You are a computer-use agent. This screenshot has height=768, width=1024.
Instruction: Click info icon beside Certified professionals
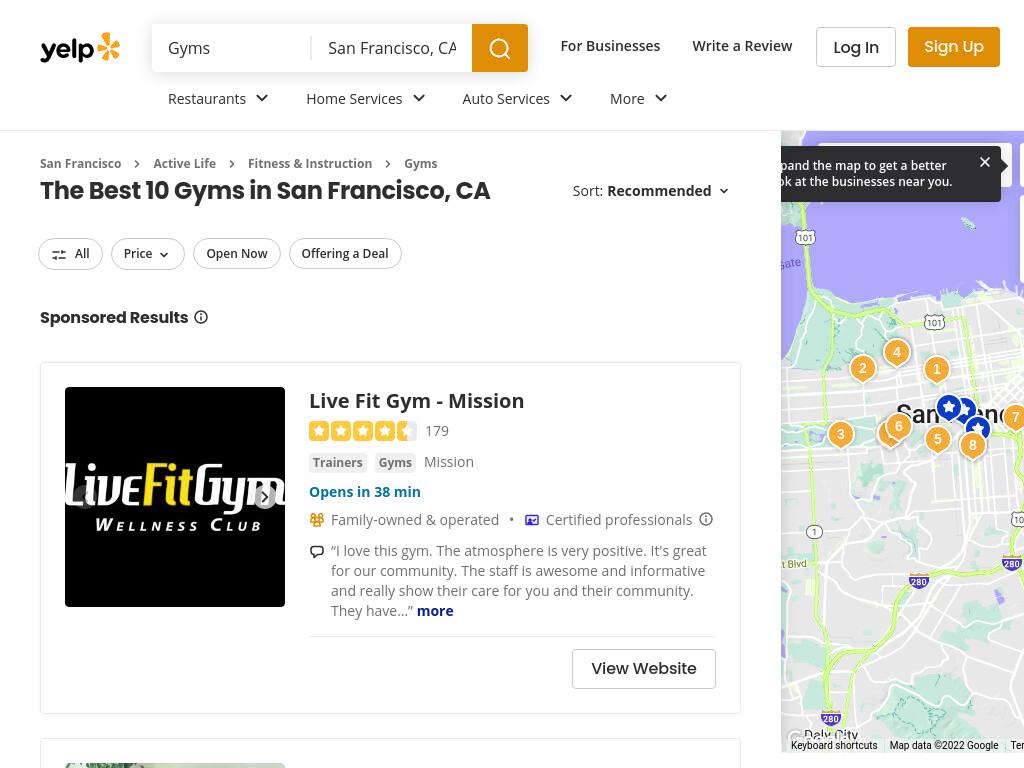pyautogui.click(x=706, y=519)
